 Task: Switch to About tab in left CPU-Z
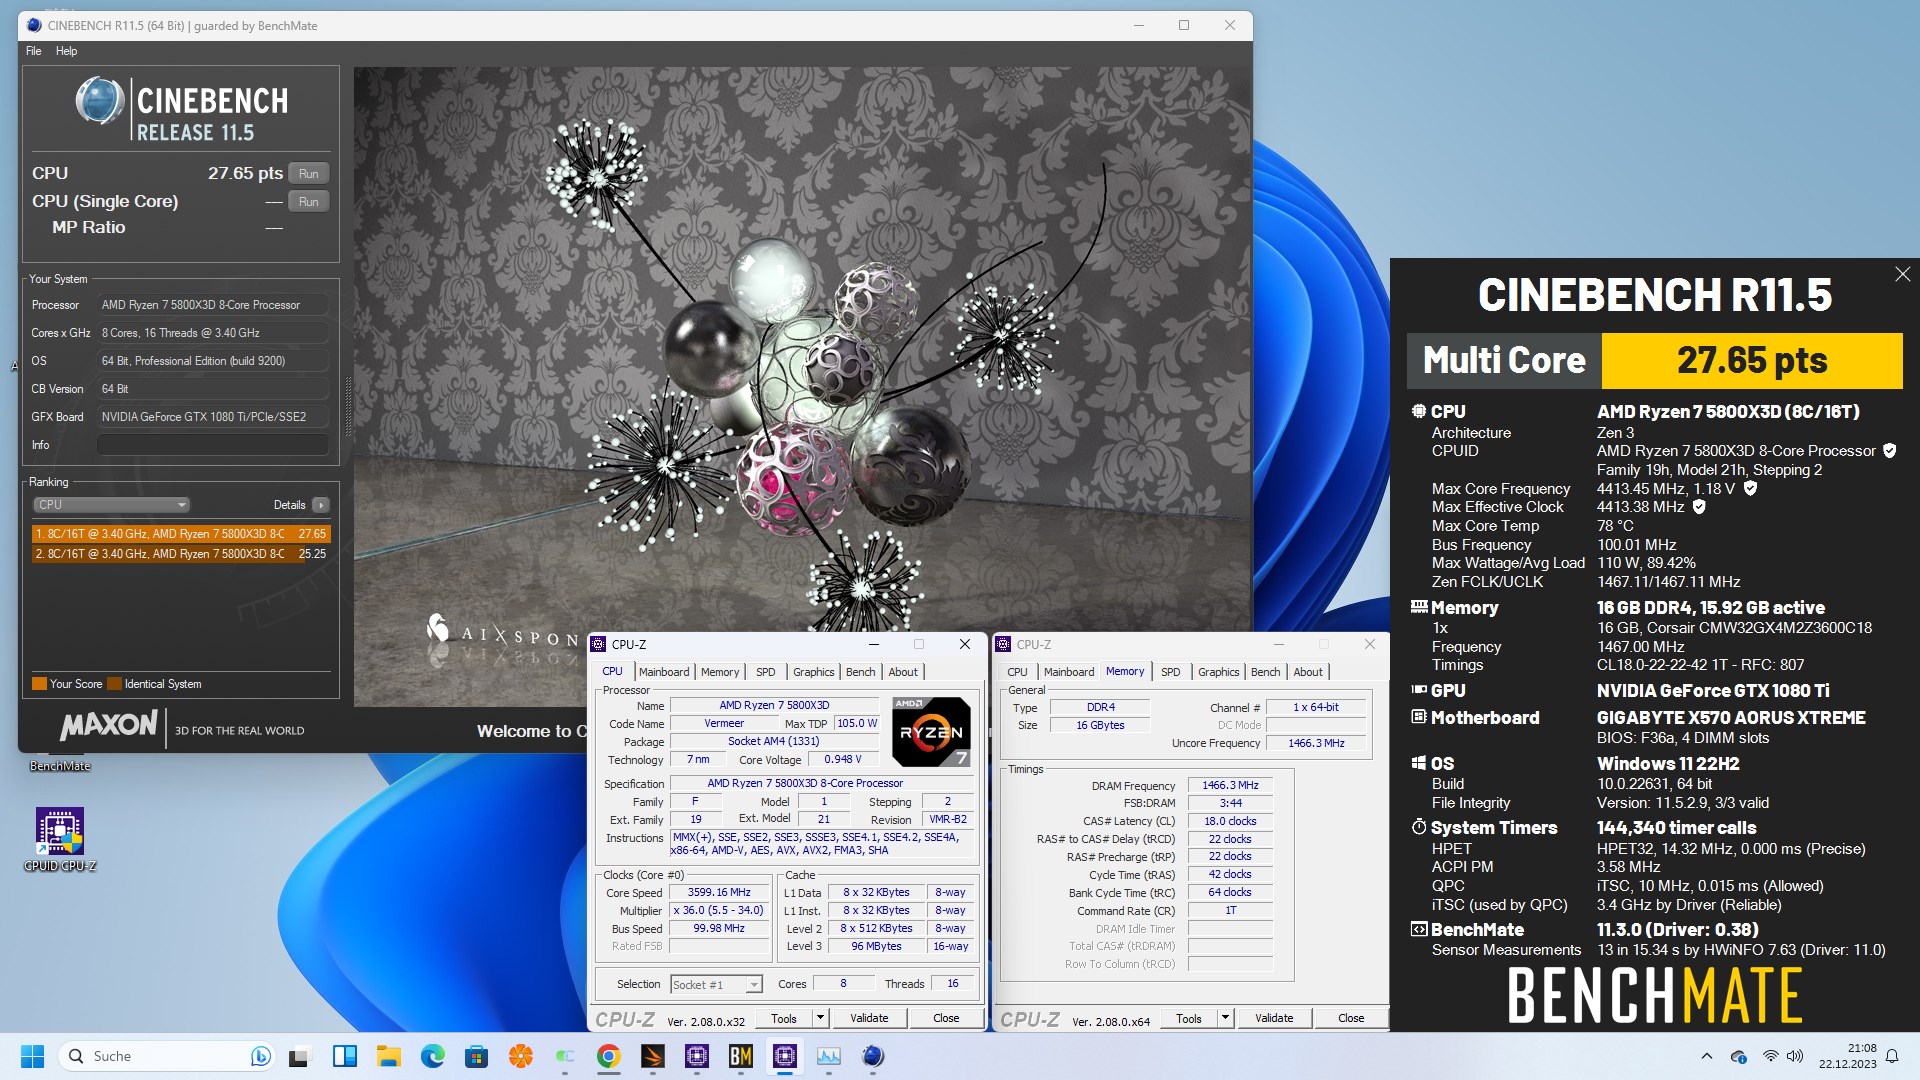(903, 672)
